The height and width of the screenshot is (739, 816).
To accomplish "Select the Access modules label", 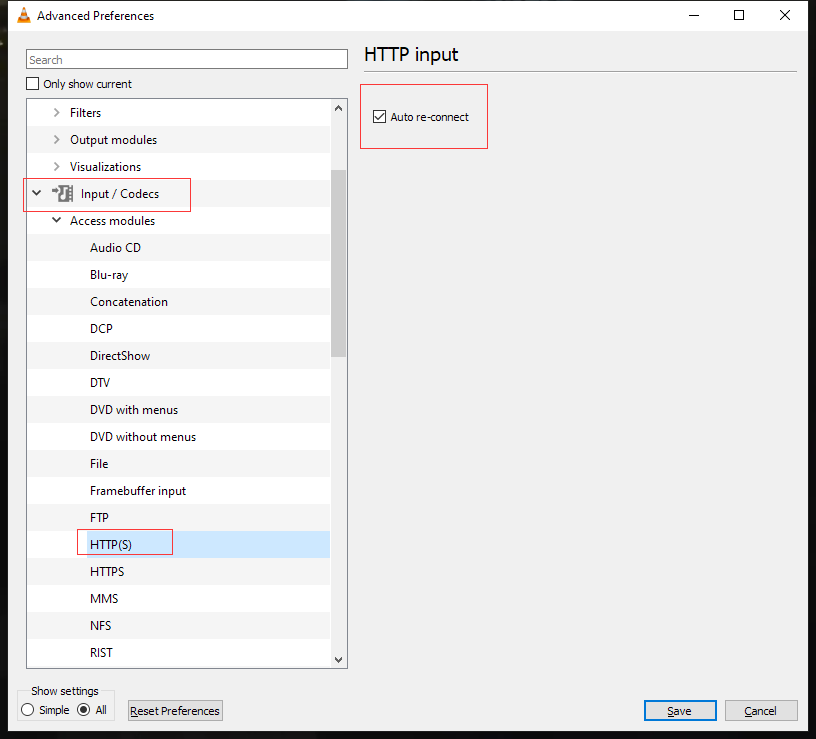I will tap(112, 221).
